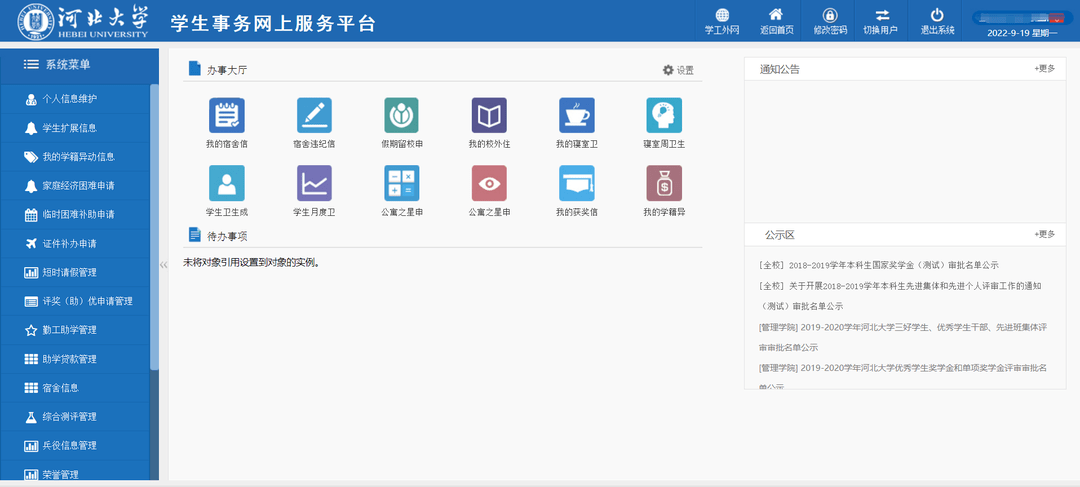Open 公寓之星申 calculator tile
Image resolution: width=1080 pixels, height=487 pixels.
402,183
